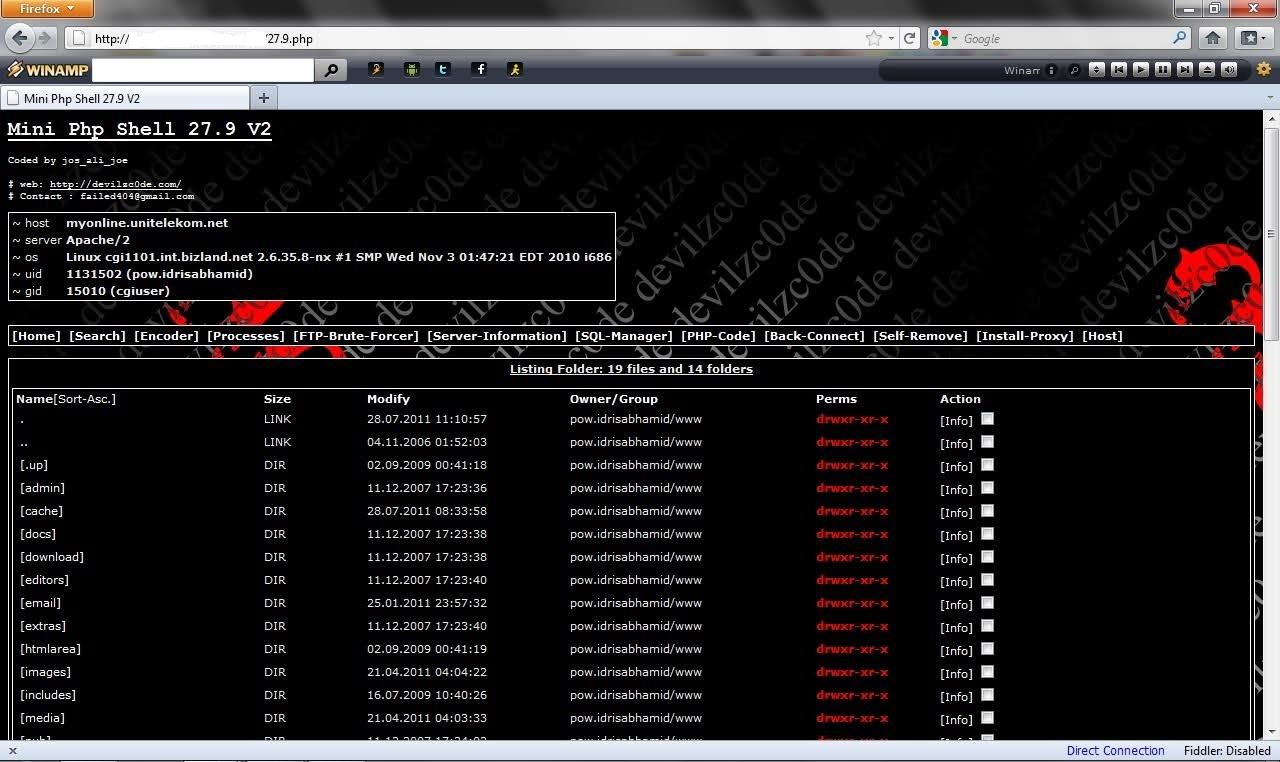Tick the checkbox for the [images] folder row
Image resolution: width=1280 pixels, height=762 pixels.
coord(987,672)
